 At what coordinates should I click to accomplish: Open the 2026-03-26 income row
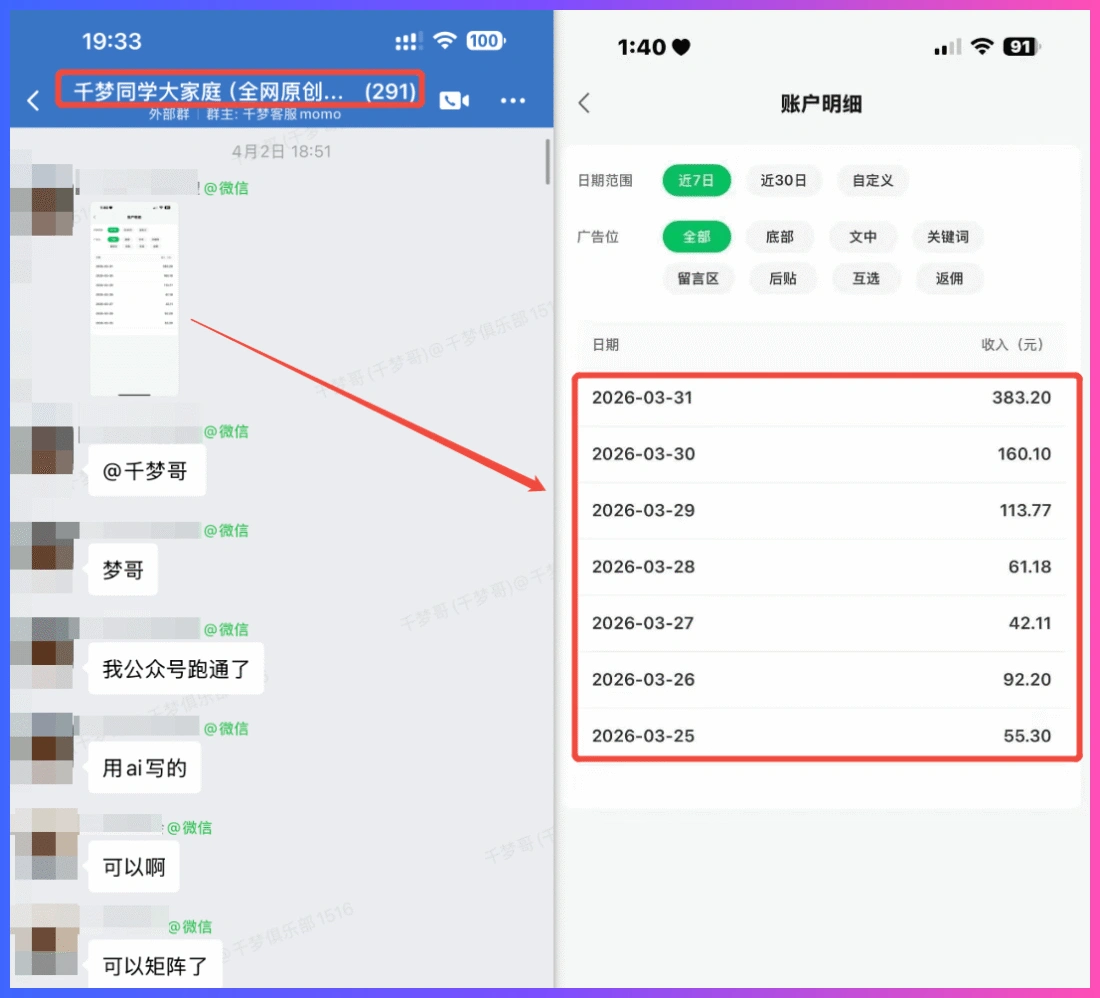821,679
